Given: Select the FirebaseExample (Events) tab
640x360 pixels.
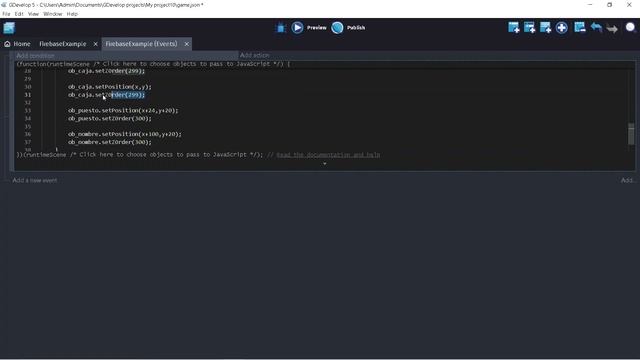Looking at the screenshot, I should [141, 44].
